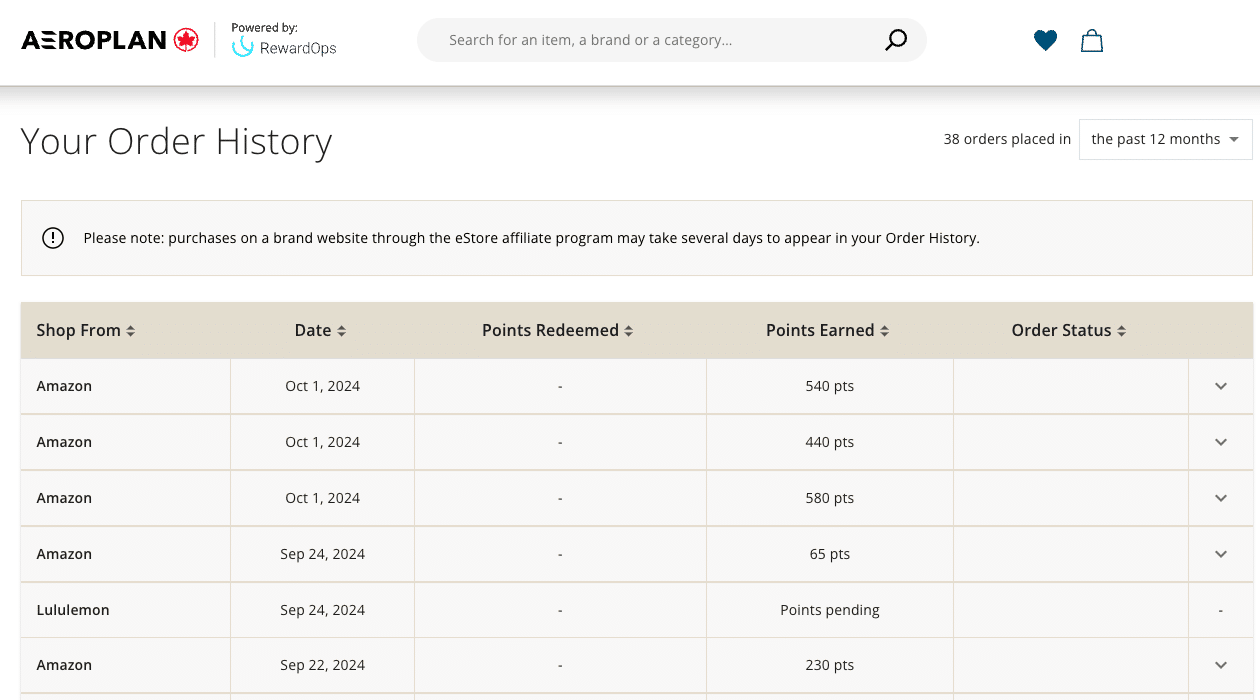Expand the 65 pts Amazon order

1220,554
